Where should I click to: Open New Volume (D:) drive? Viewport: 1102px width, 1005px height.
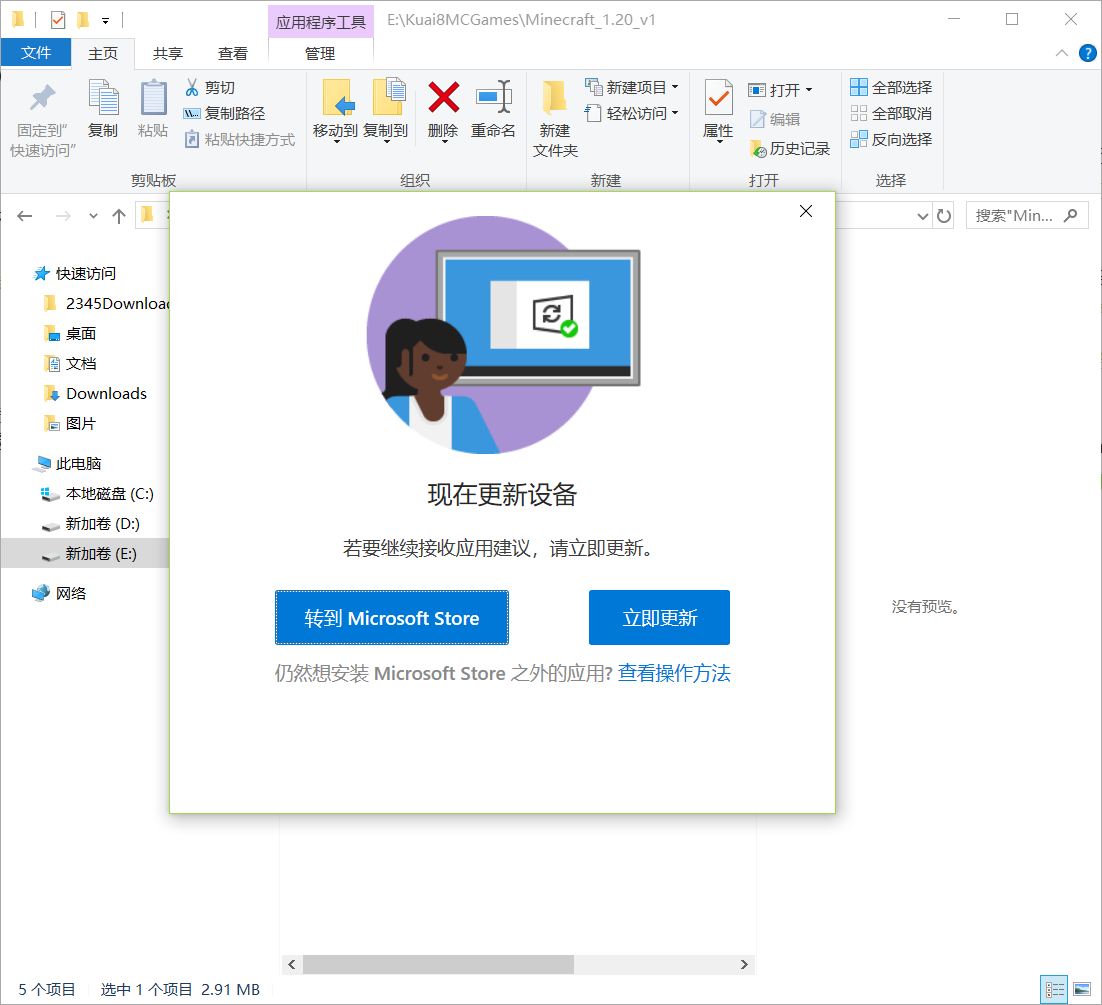click(x=91, y=524)
